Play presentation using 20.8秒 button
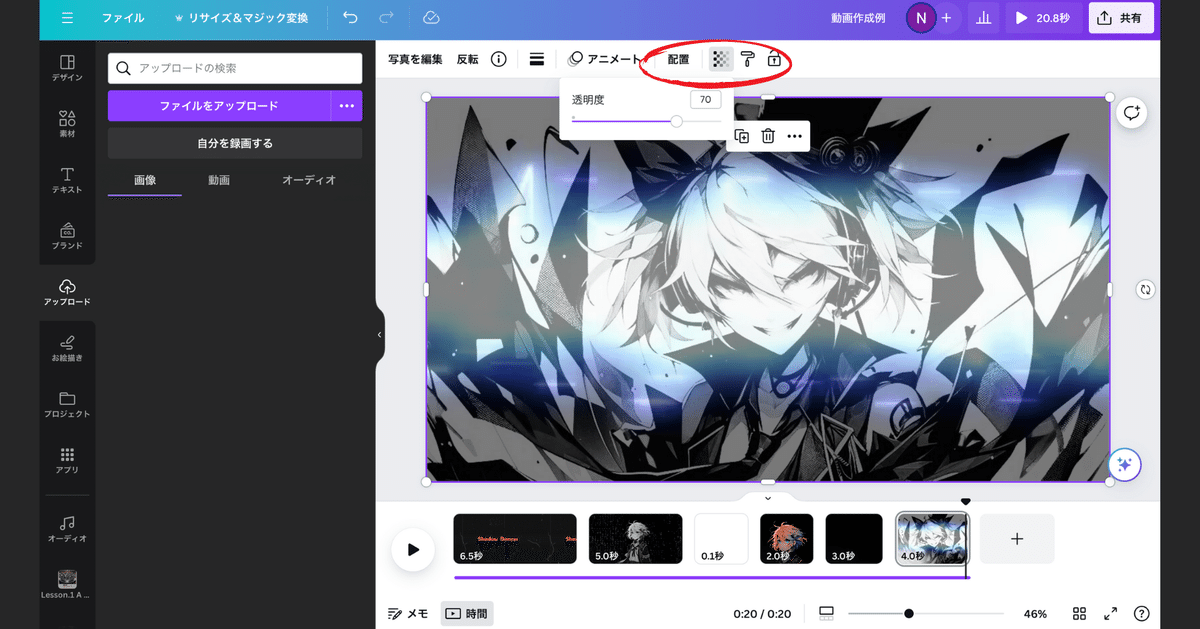Viewport: 1200px width, 629px height. pyautogui.click(x=1043, y=18)
